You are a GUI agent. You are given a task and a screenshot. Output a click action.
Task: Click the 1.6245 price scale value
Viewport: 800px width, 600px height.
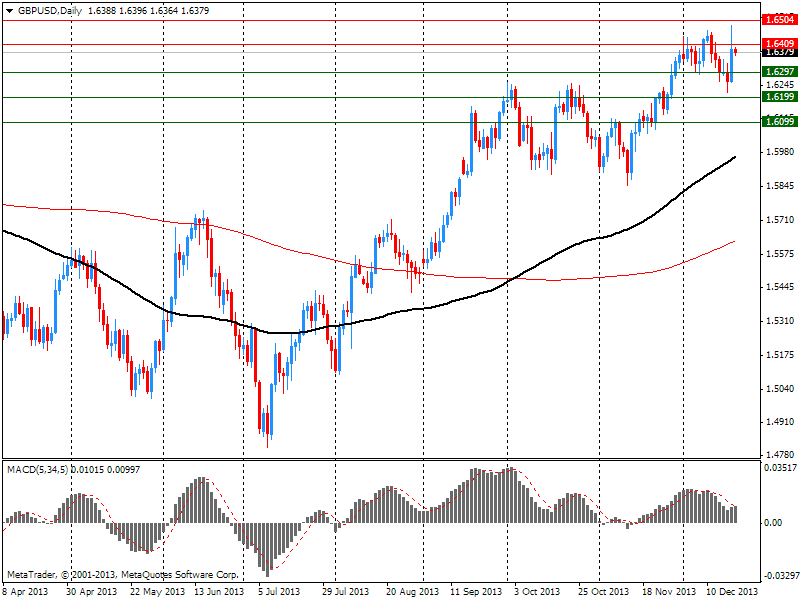coord(780,85)
